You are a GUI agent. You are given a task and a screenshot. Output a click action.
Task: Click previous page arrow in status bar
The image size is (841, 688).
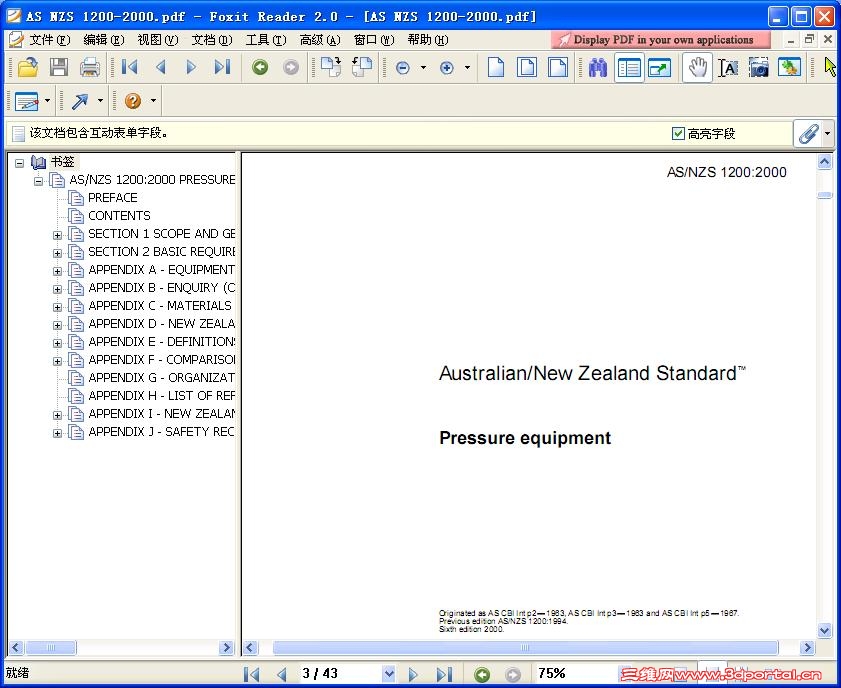(x=282, y=674)
